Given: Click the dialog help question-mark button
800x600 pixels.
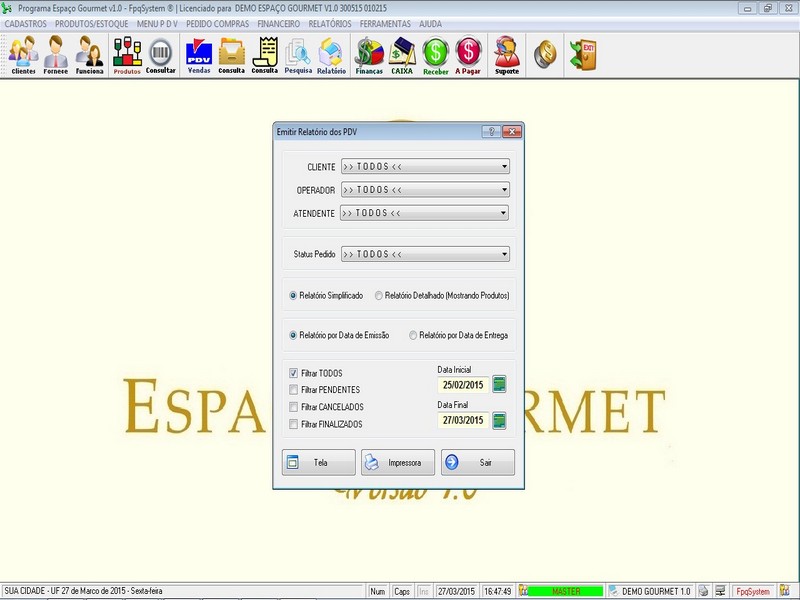Looking at the screenshot, I should point(491,132).
